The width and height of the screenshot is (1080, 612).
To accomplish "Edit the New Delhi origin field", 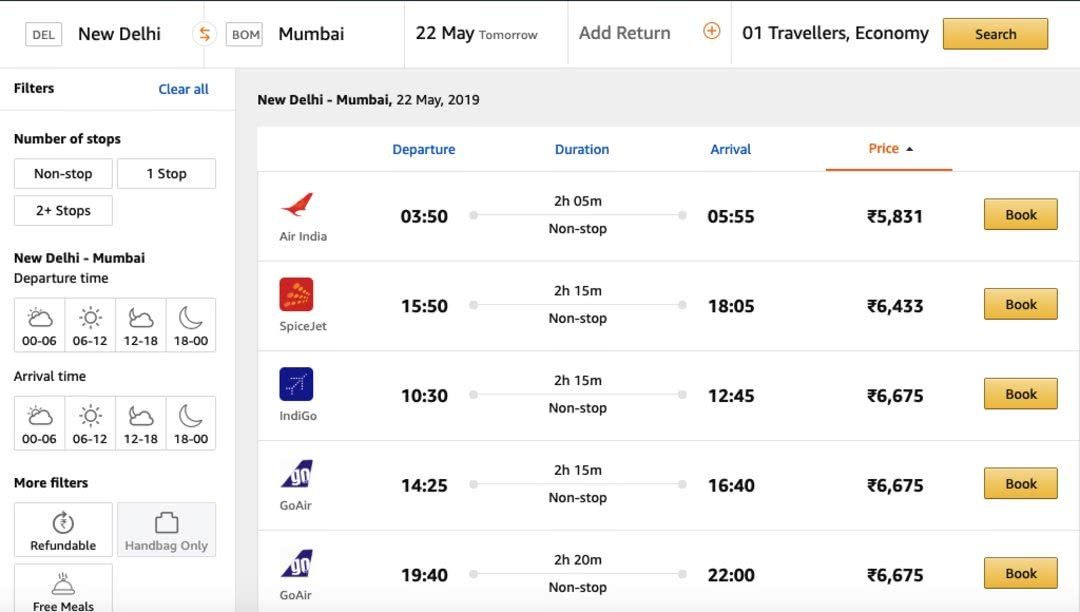I will [x=119, y=34].
